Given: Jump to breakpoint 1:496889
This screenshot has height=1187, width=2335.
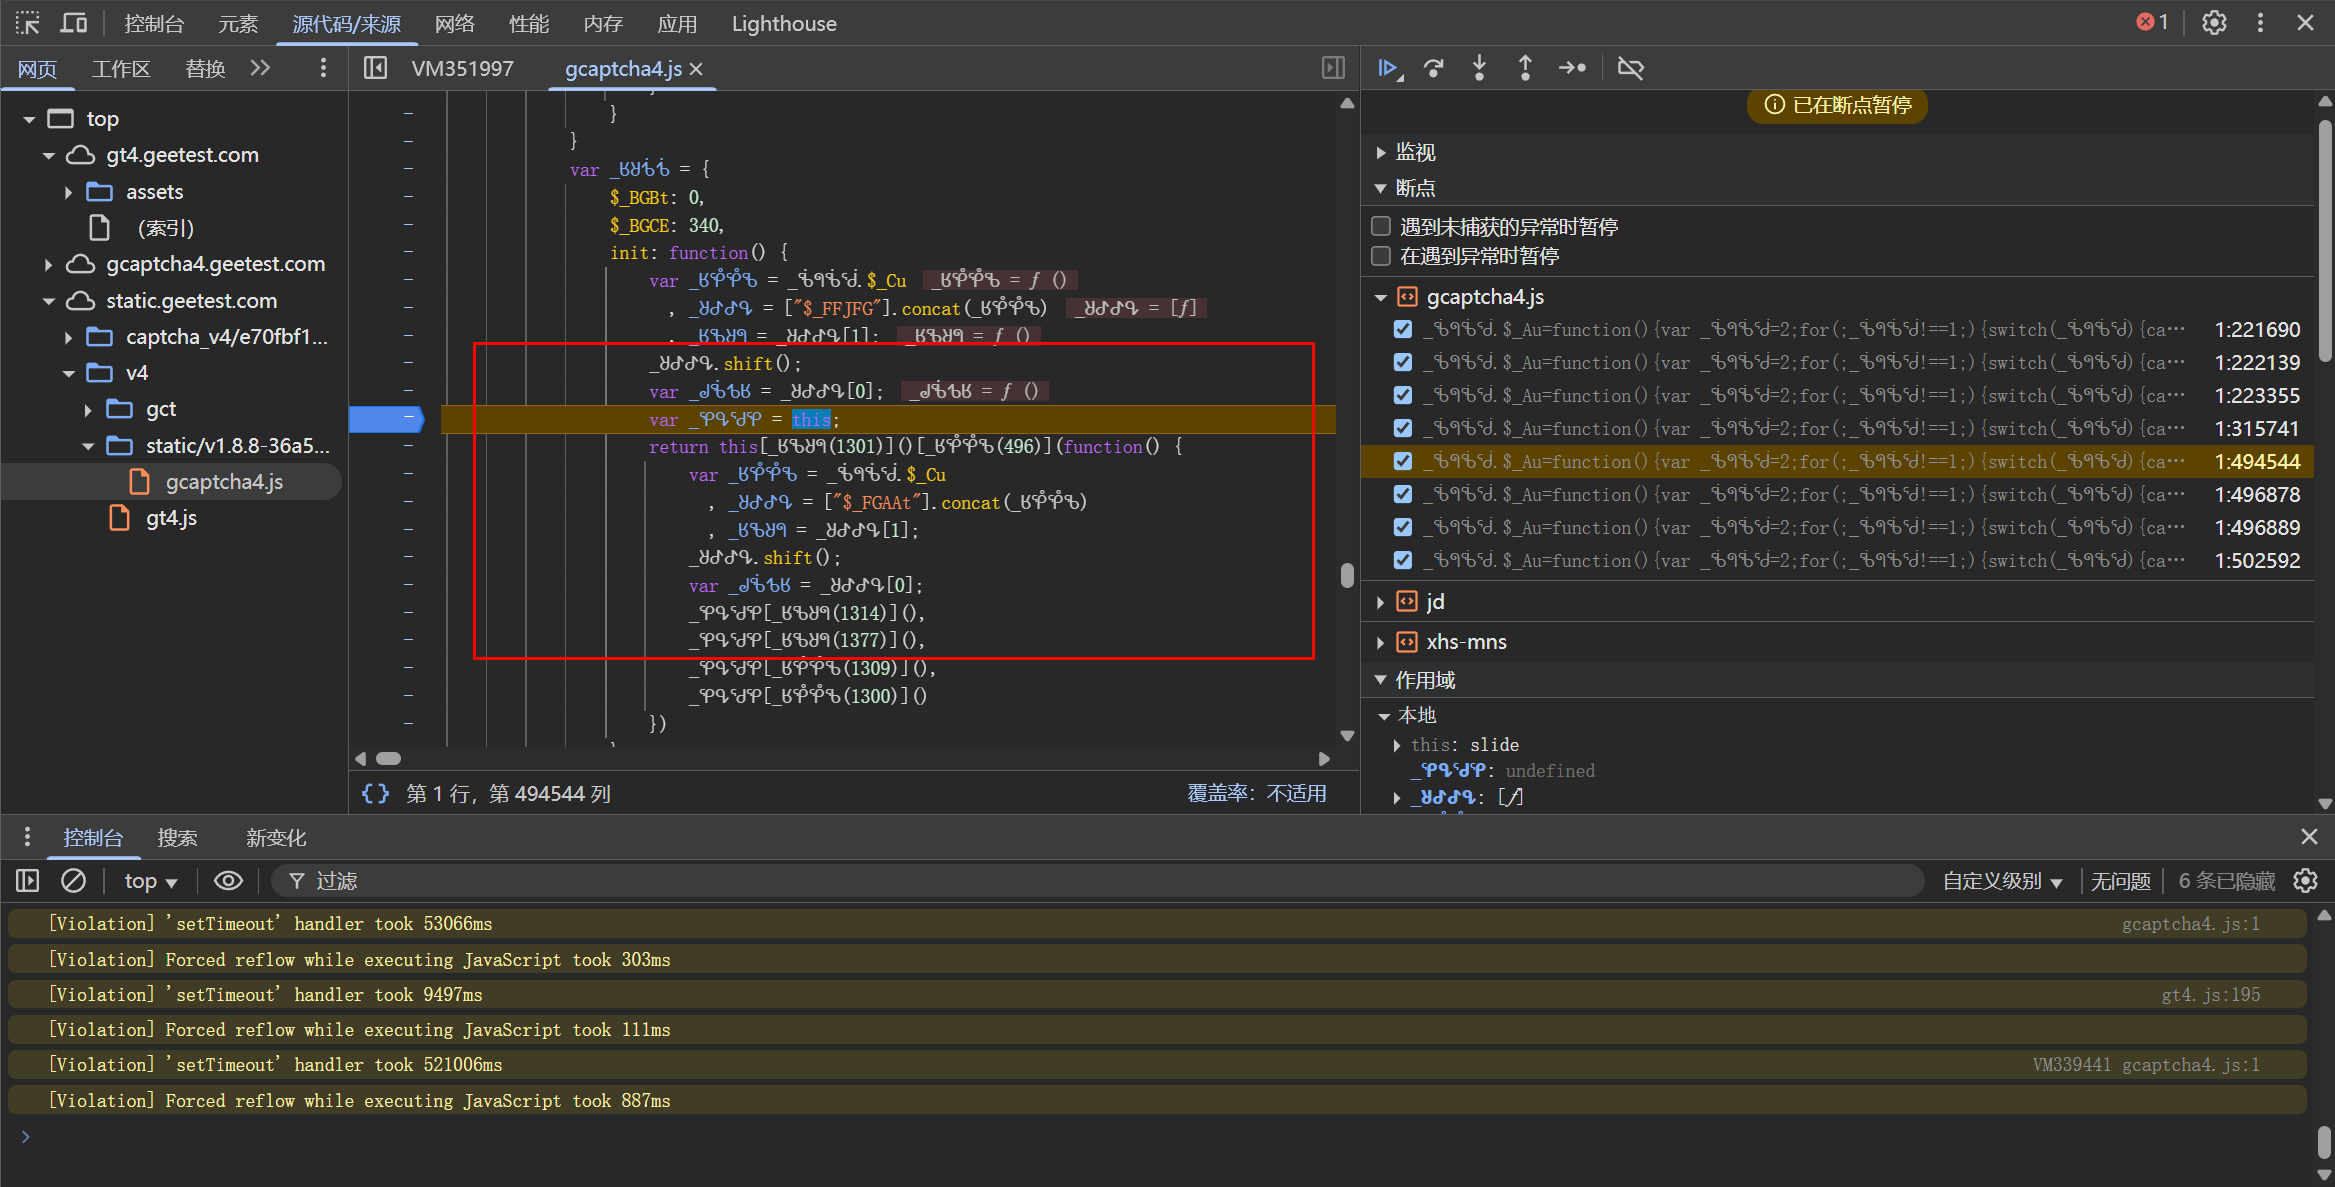Looking at the screenshot, I should point(2257,527).
